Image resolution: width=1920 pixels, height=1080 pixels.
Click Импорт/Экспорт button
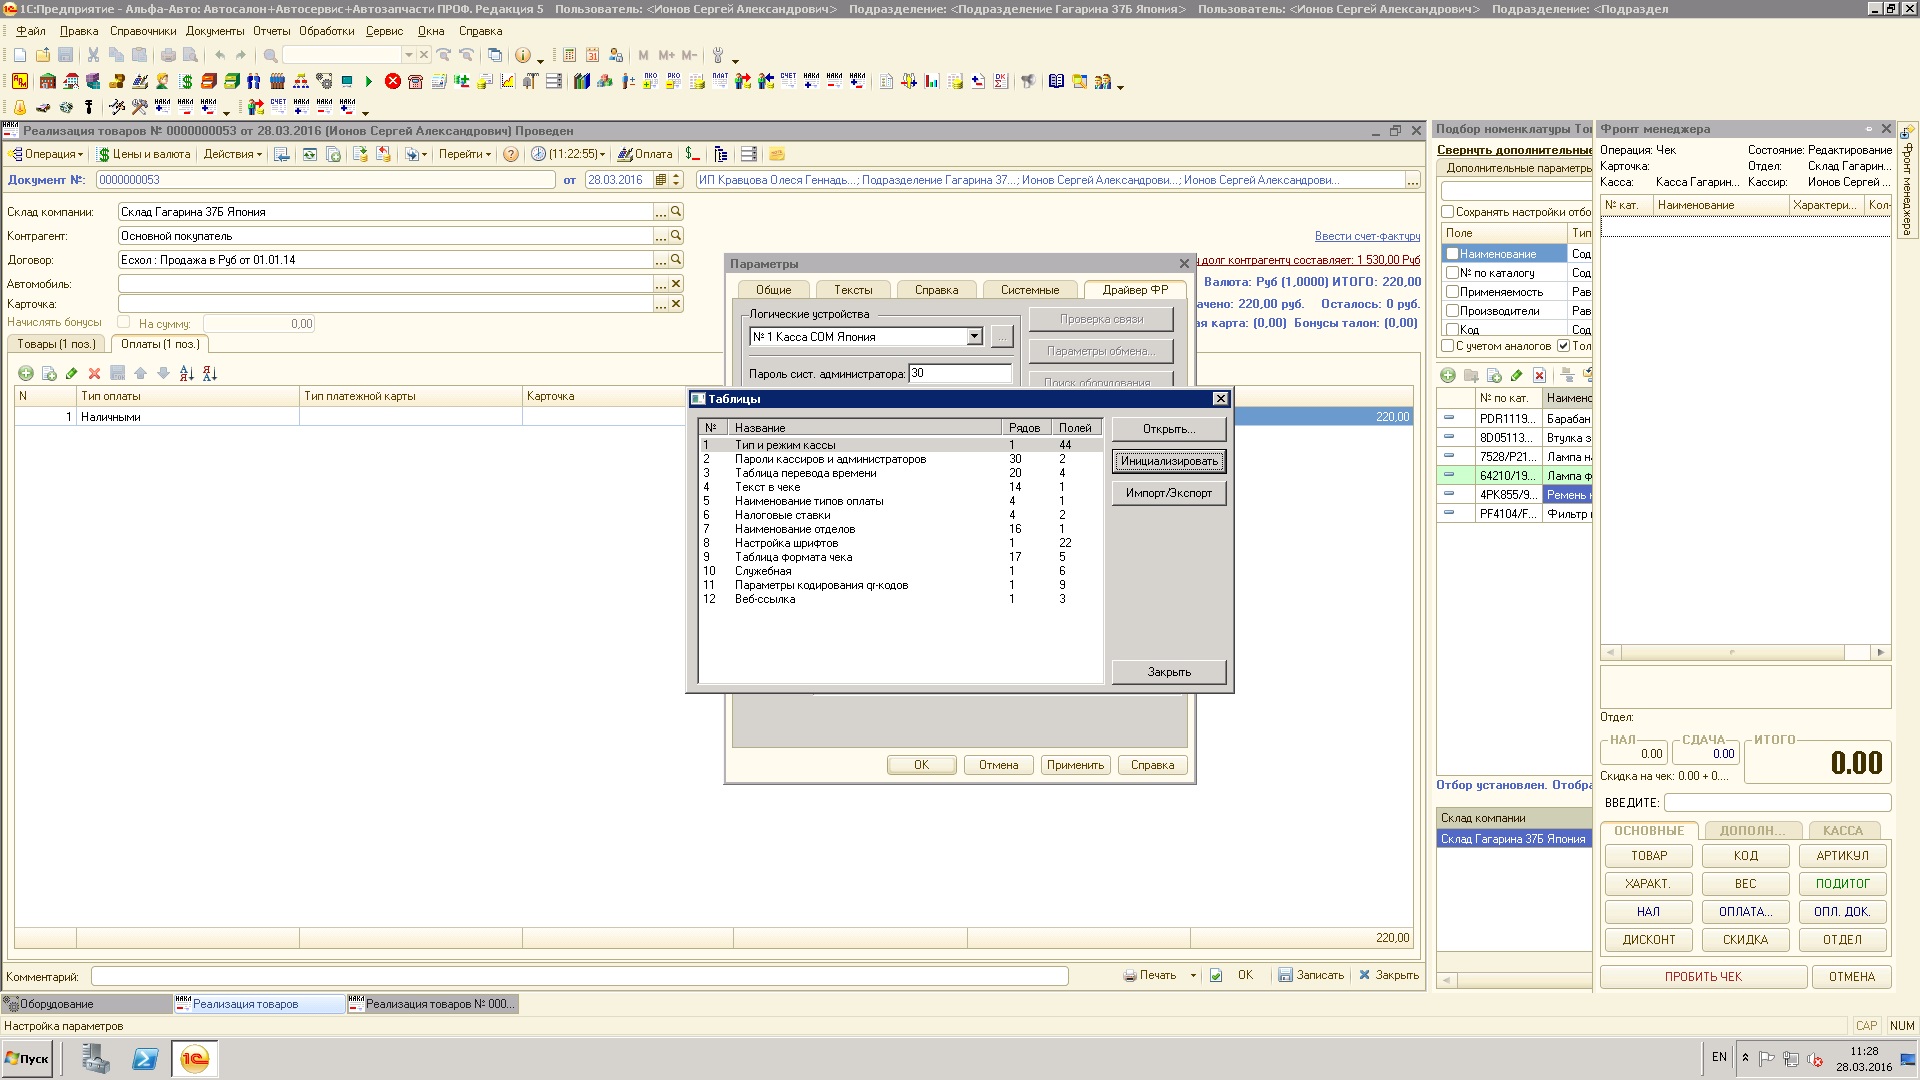coord(1169,493)
